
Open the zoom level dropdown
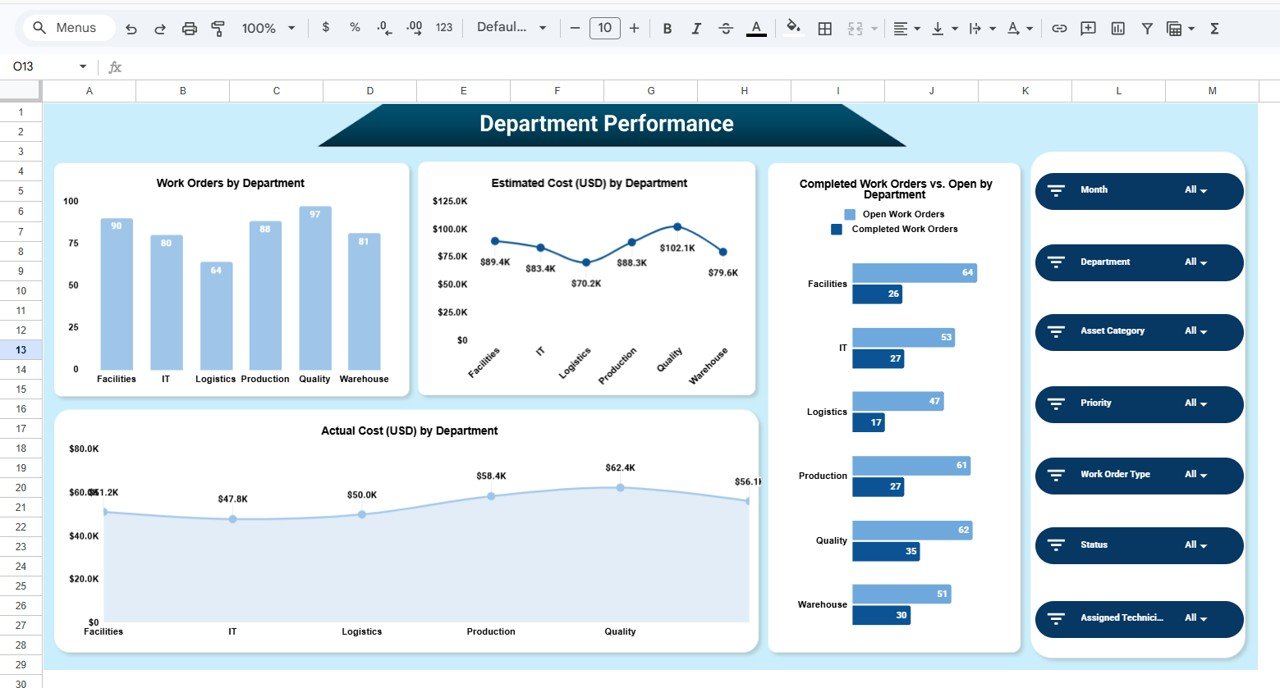coord(267,28)
